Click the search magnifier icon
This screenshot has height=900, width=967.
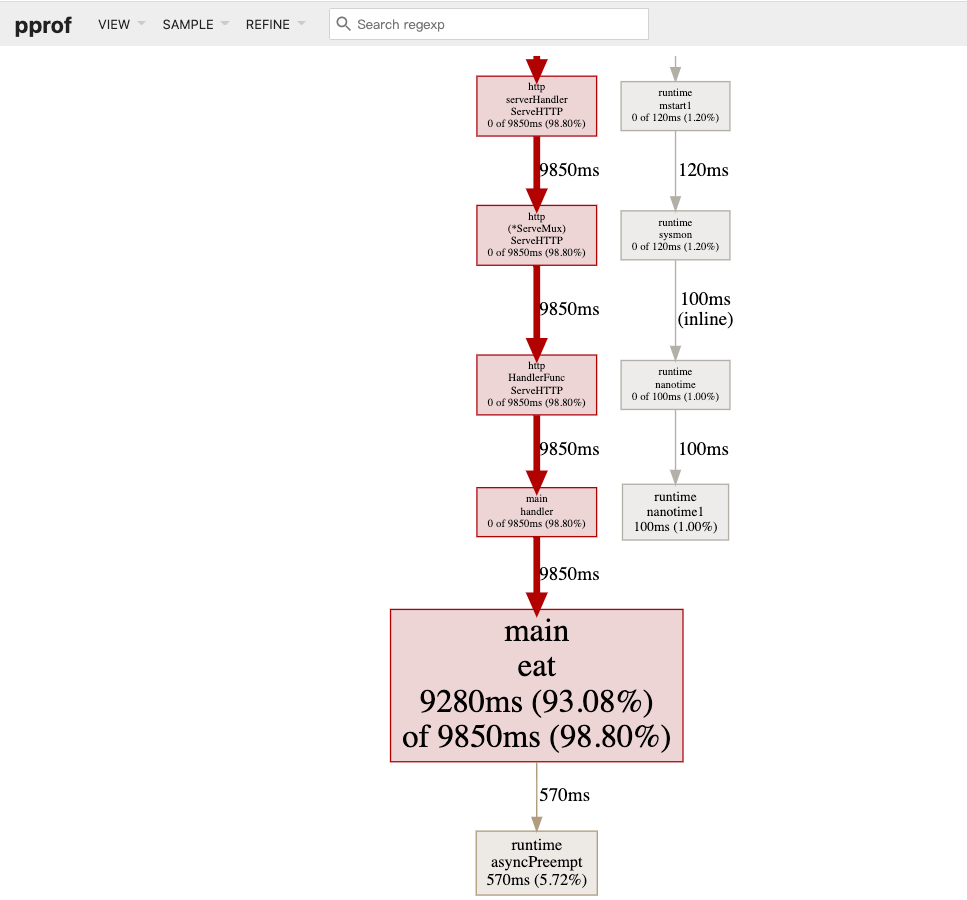pos(344,23)
